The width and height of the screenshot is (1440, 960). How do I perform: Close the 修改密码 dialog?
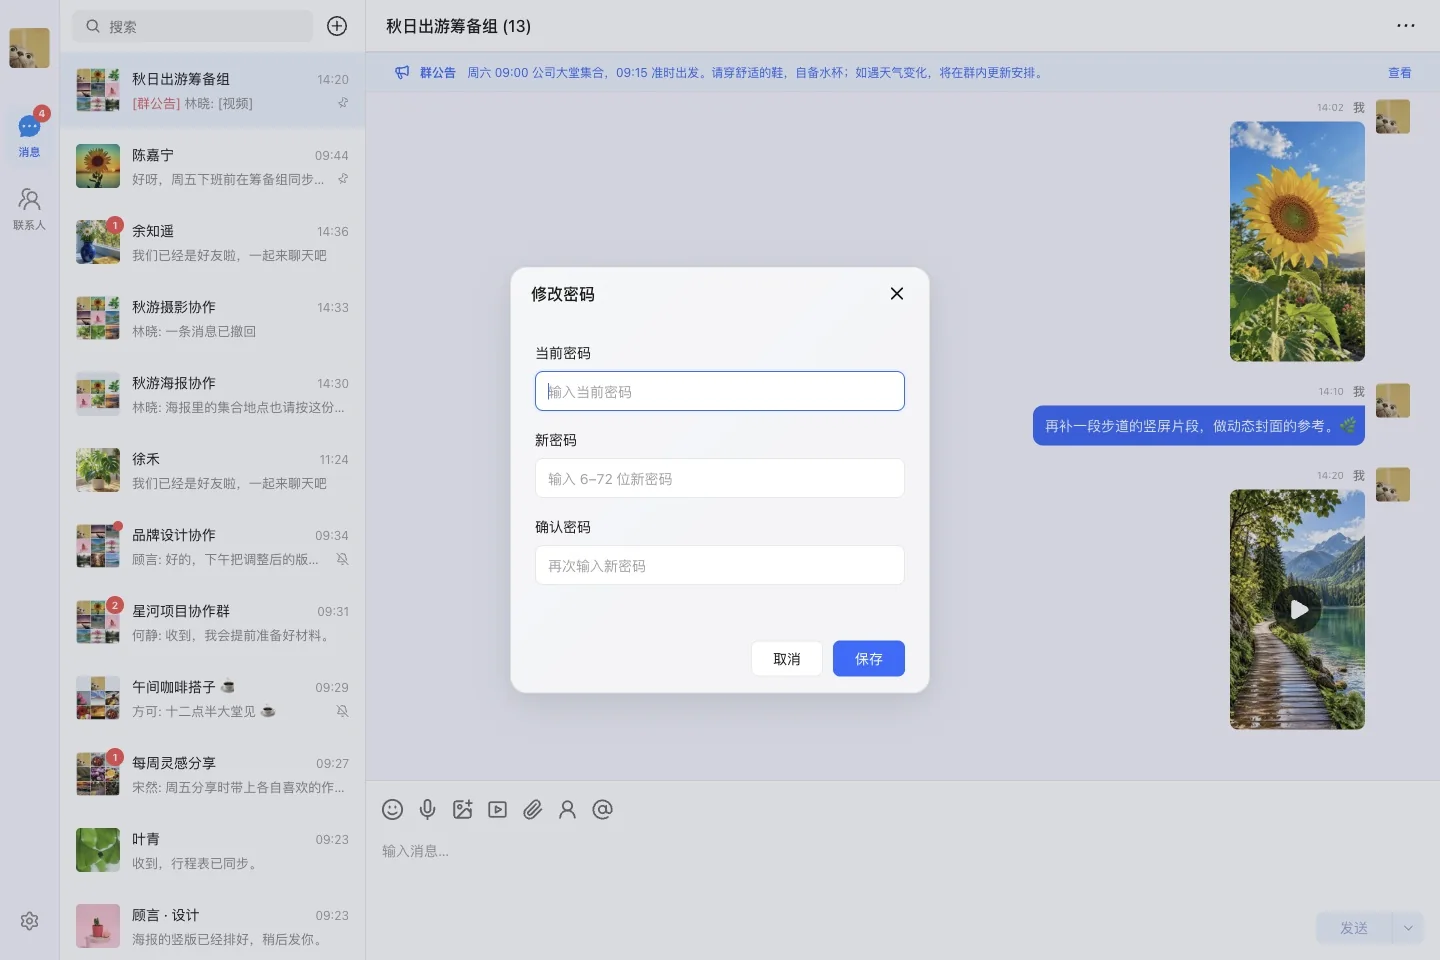click(897, 293)
